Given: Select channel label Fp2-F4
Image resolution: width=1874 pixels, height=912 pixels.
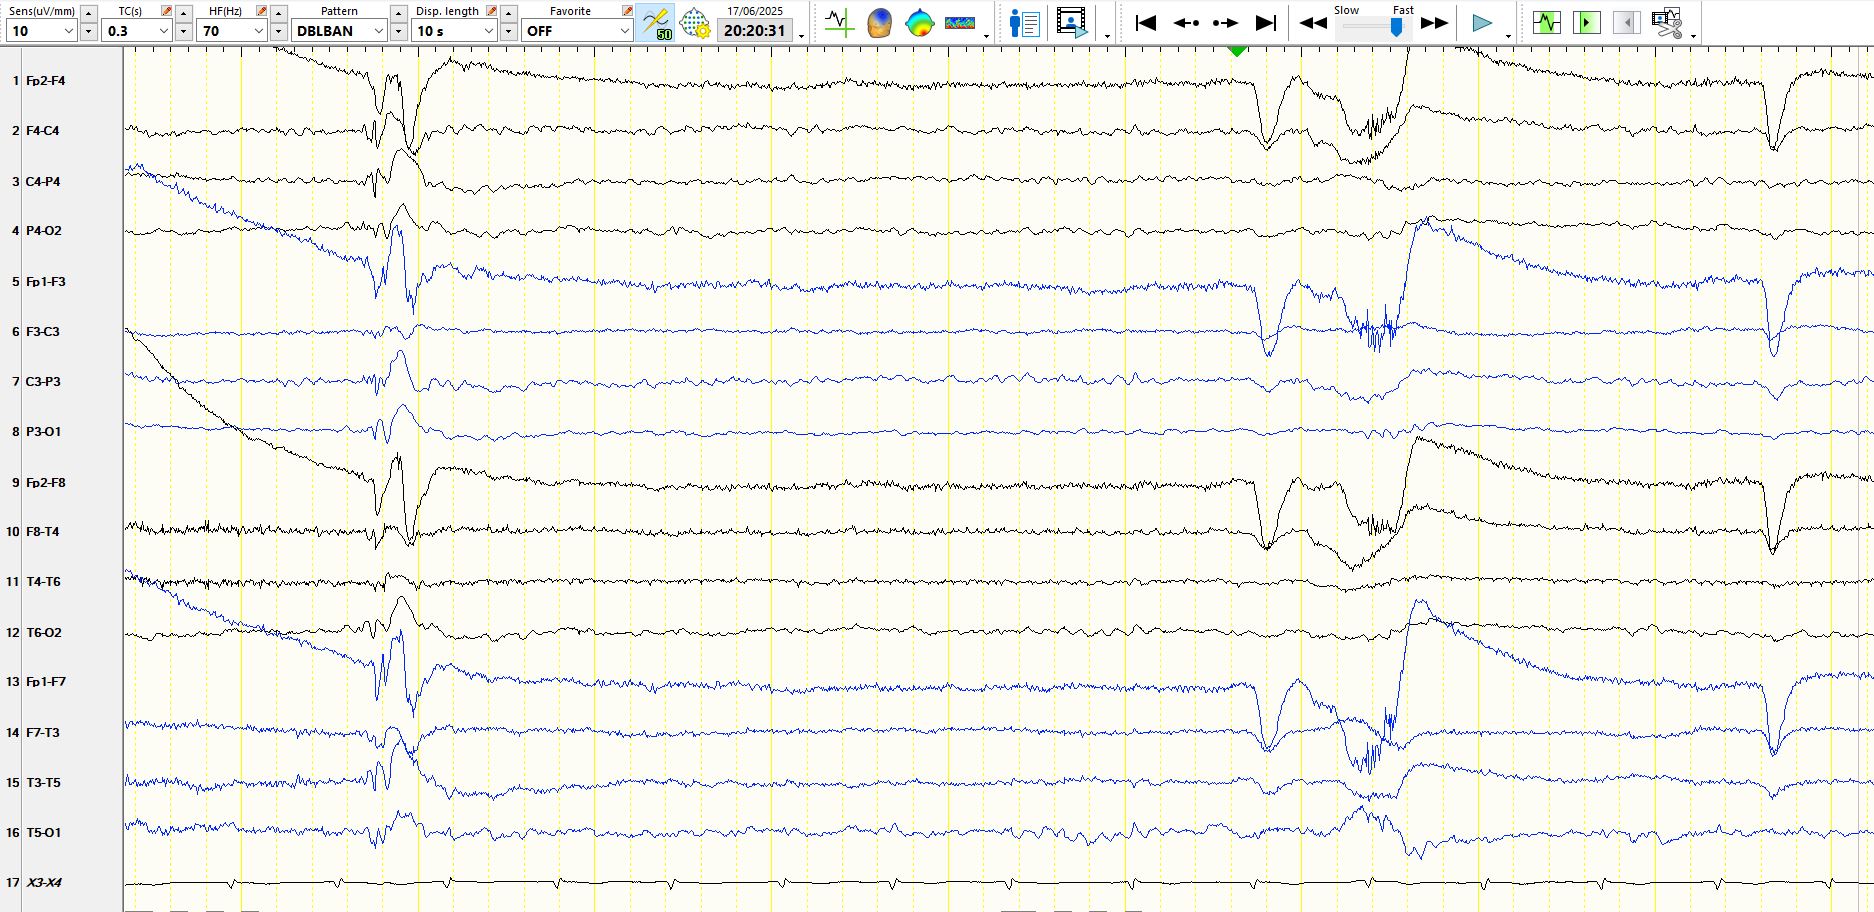Looking at the screenshot, I should pyautogui.click(x=45, y=81).
